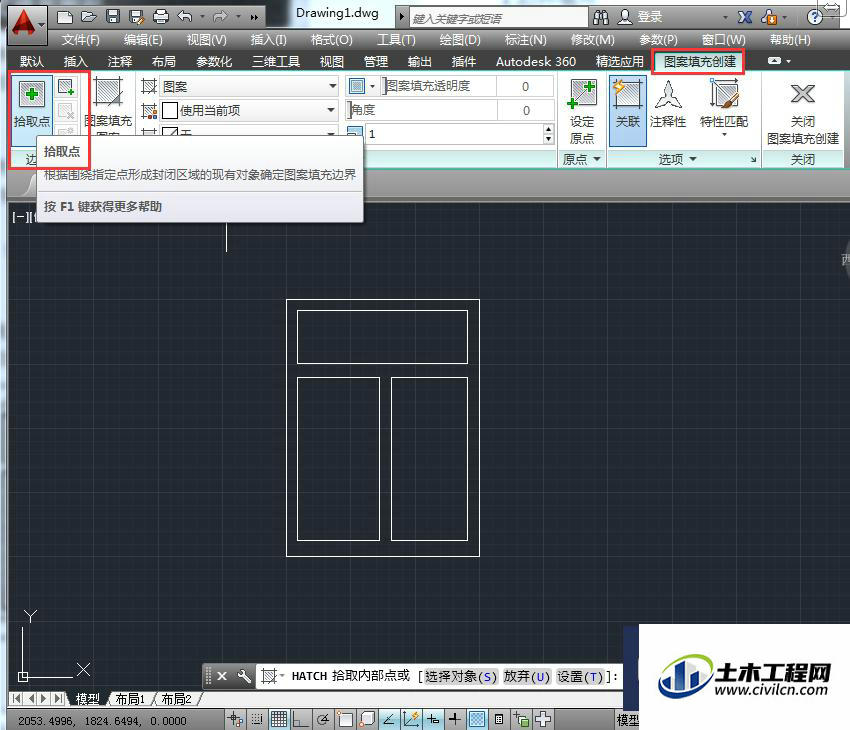This screenshot has height=730, width=850.
Task: Toggle ortho mode in status bar
Action: tap(300, 719)
